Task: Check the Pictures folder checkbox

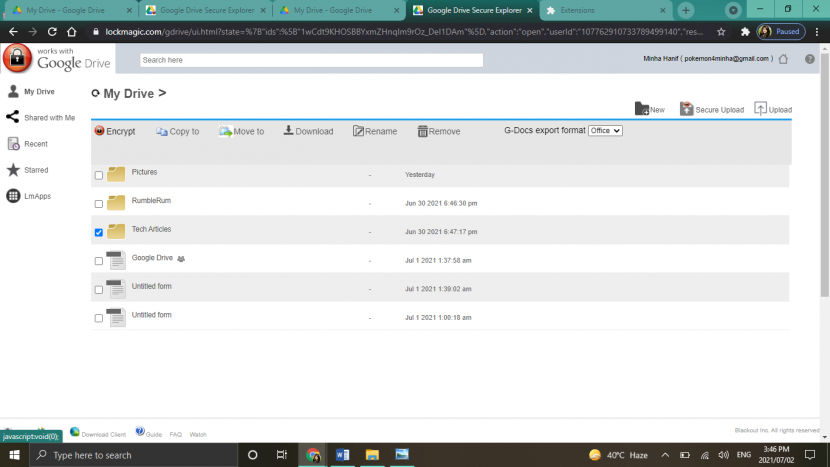Action: click(x=98, y=175)
